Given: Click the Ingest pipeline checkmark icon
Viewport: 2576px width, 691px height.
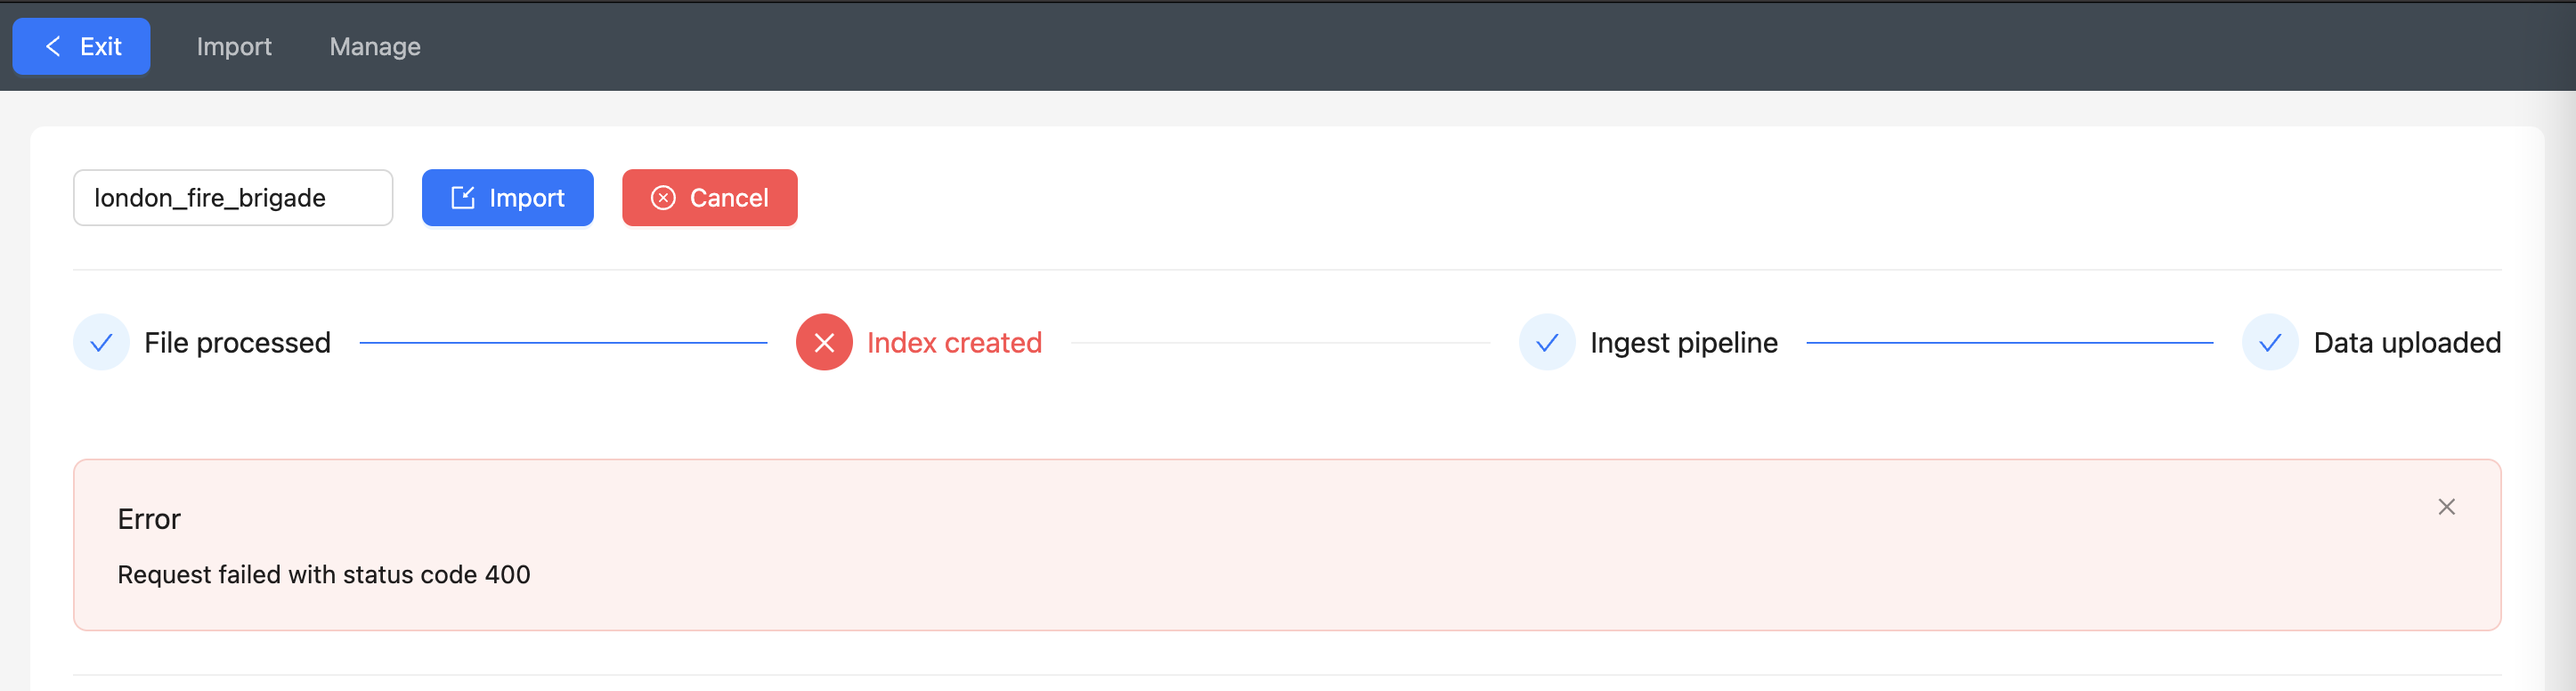Looking at the screenshot, I should tap(1547, 343).
